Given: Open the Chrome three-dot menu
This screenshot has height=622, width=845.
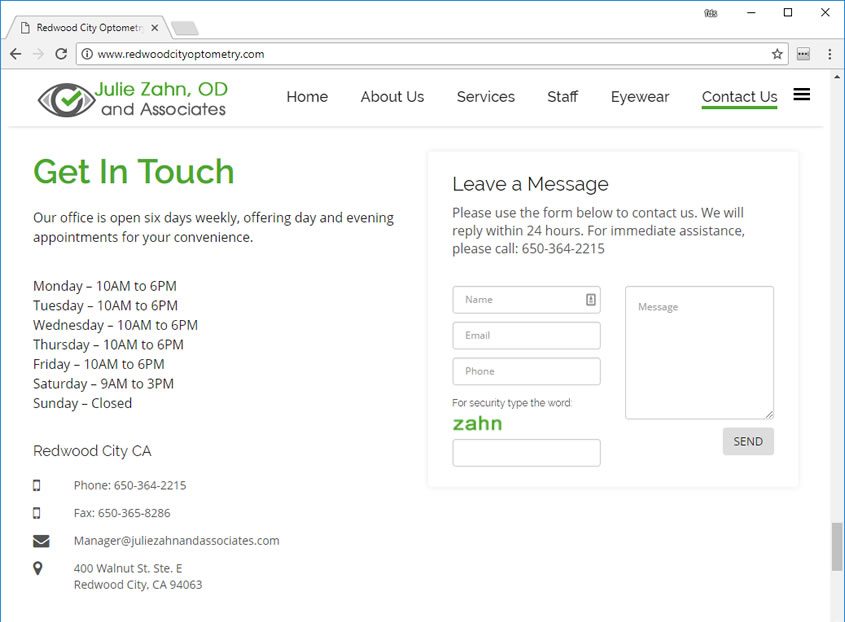Looking at the screenshot, I should coord(830,54).
